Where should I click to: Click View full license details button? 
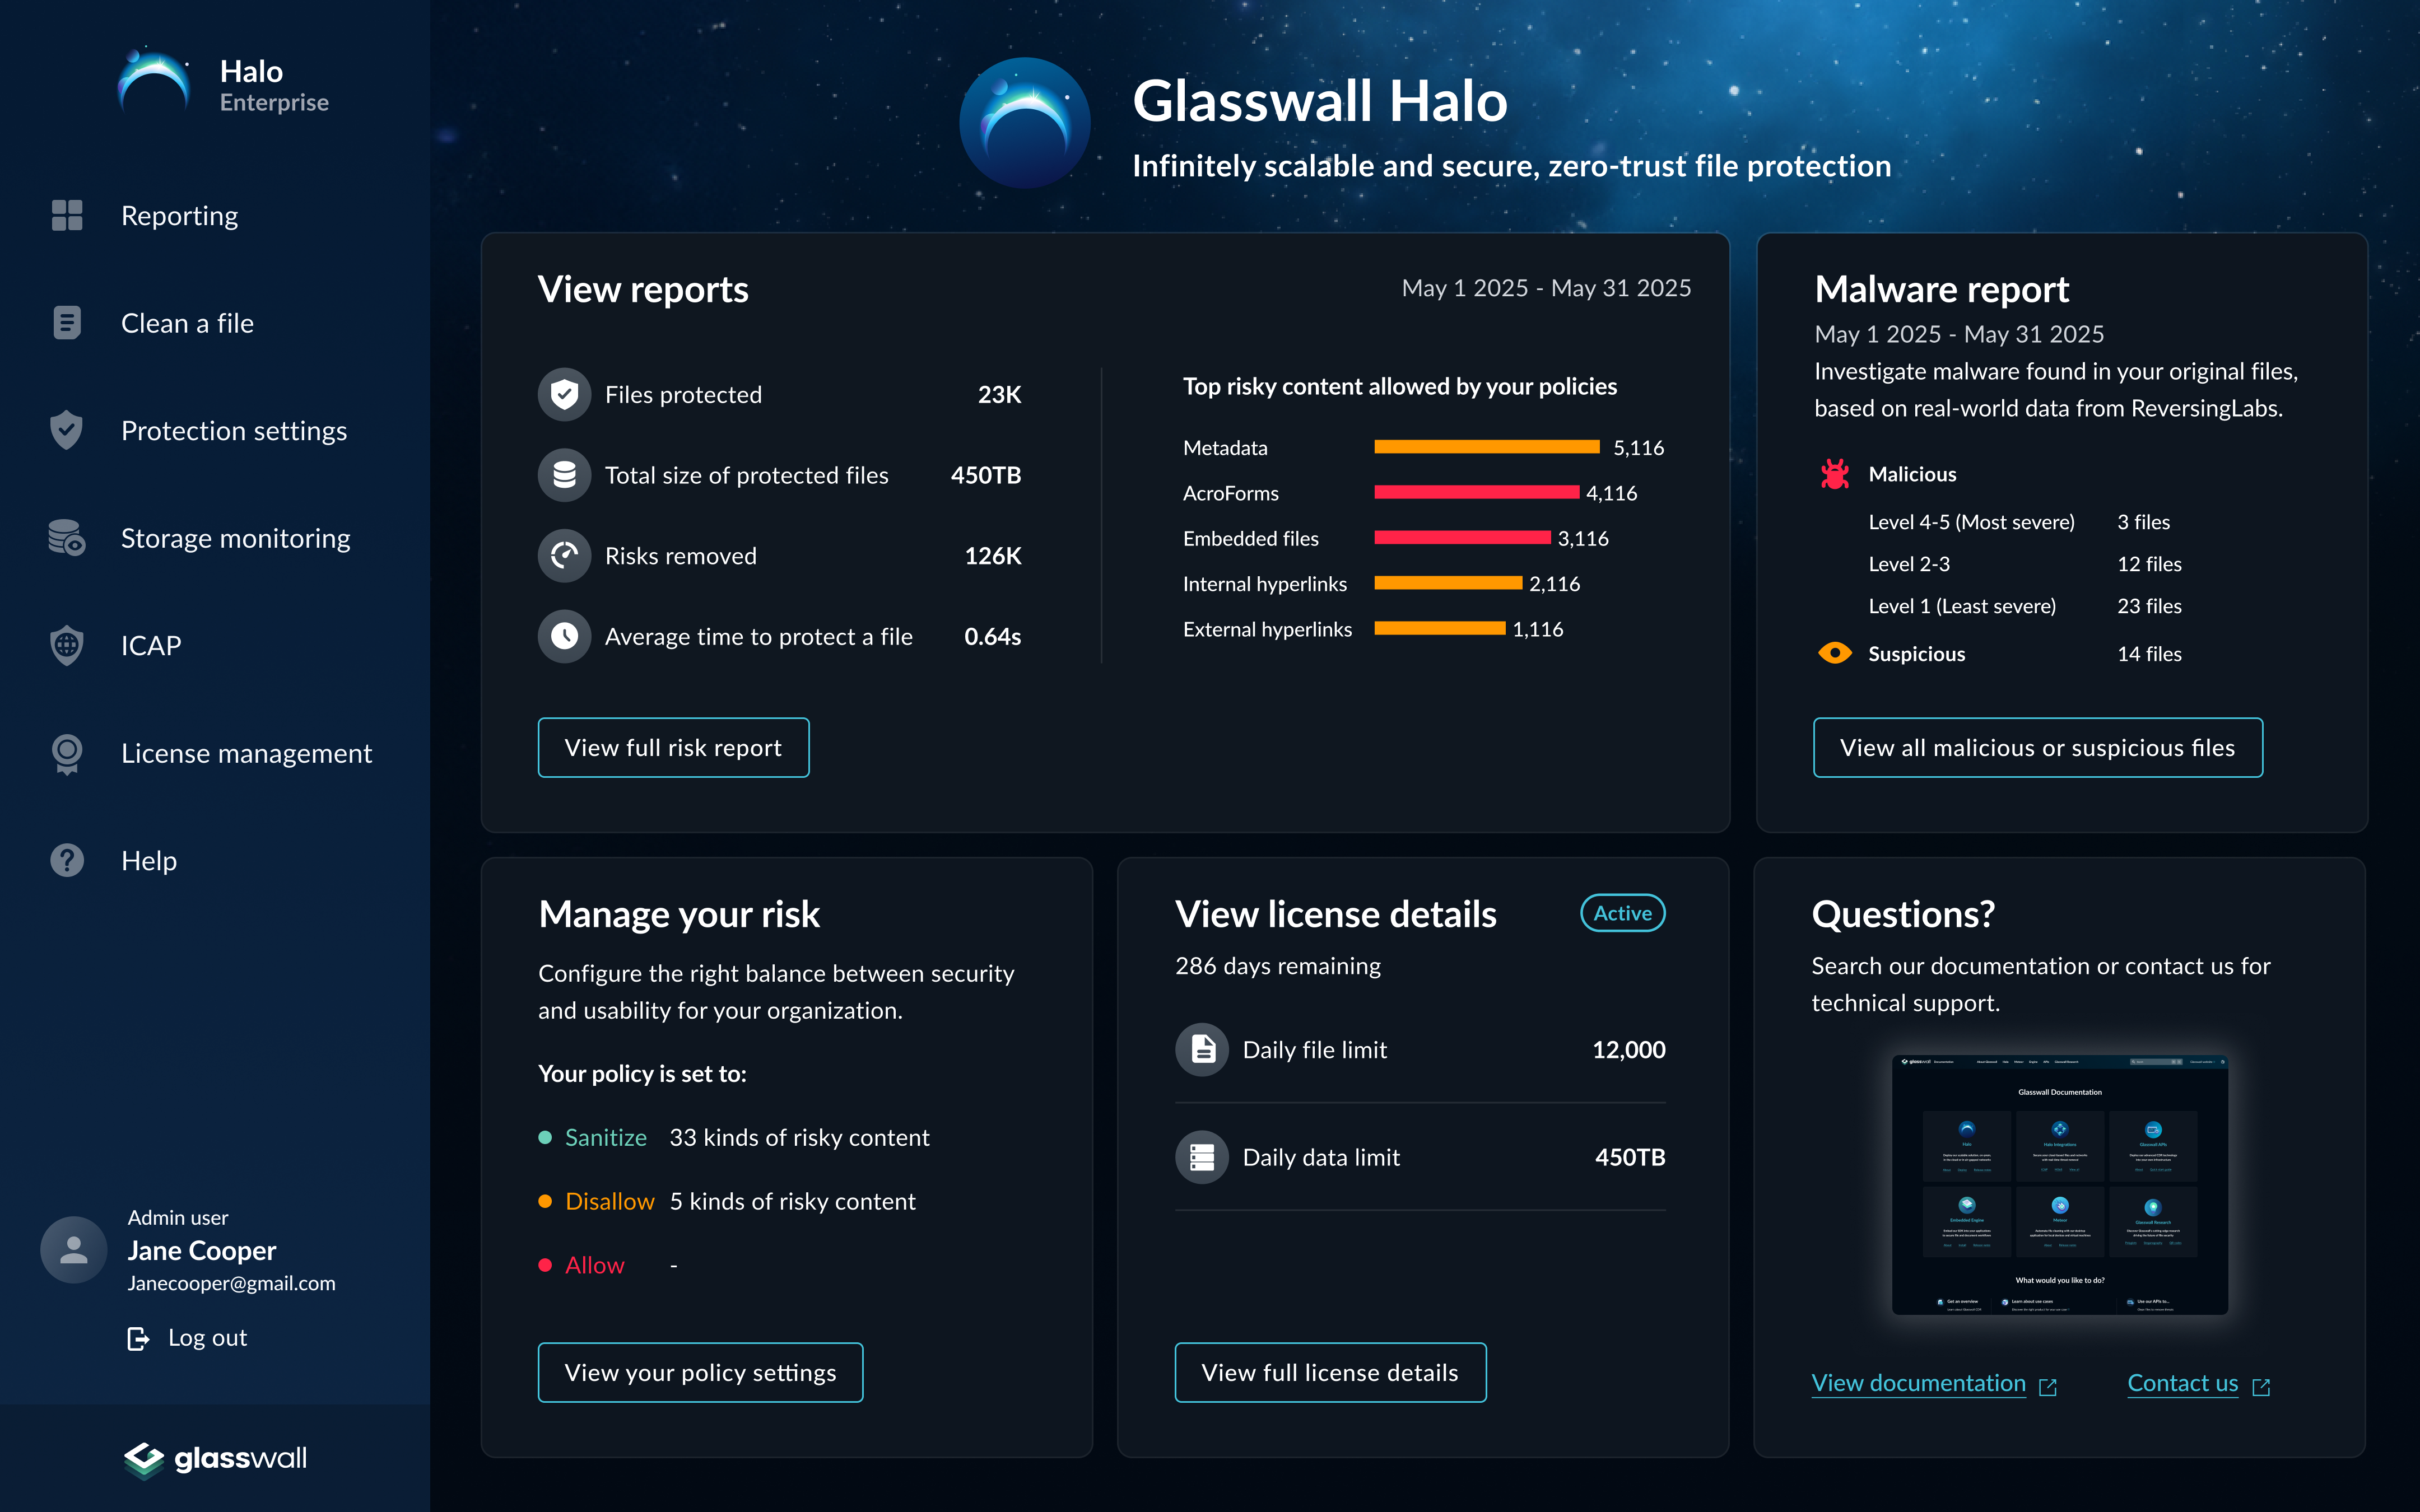(x=1331, y=1372)
